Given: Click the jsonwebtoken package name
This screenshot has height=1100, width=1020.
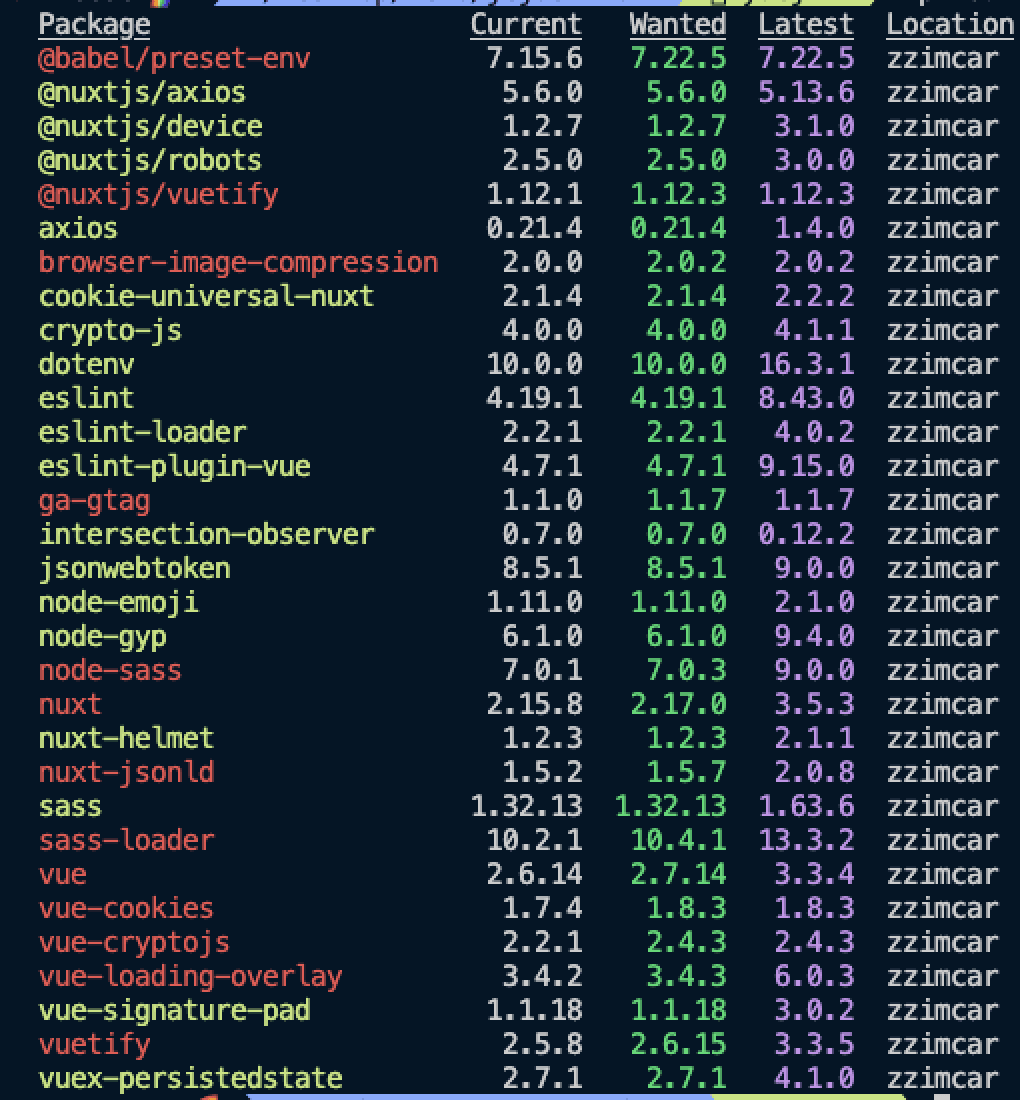Looking at the screenshot, I should pyautogui.click(x=134, y=568).
